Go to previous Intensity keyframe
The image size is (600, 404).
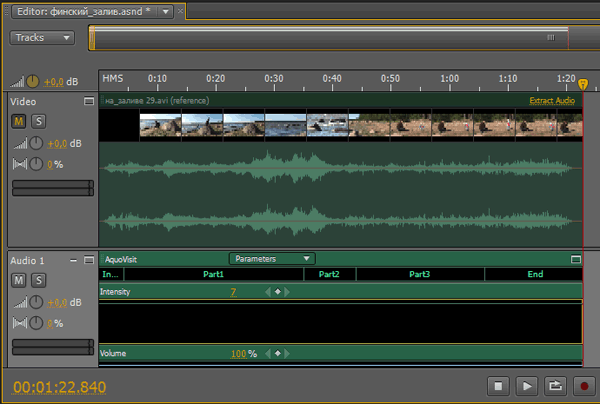(268, 292)
